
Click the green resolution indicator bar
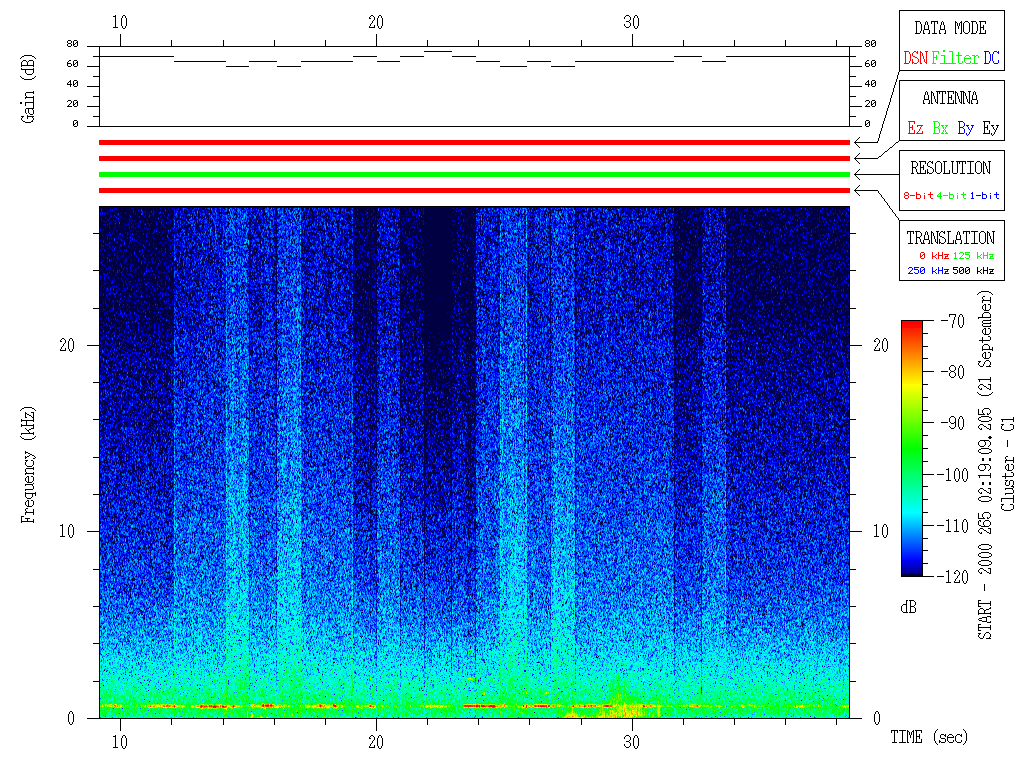474,174
